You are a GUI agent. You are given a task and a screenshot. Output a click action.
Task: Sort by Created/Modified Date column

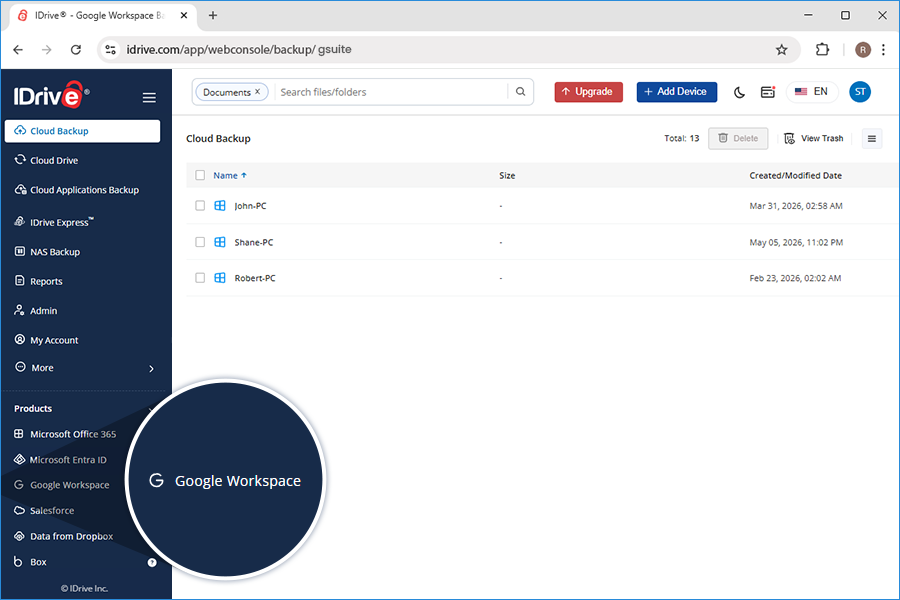pyautogui.click(x=796, y=176)
